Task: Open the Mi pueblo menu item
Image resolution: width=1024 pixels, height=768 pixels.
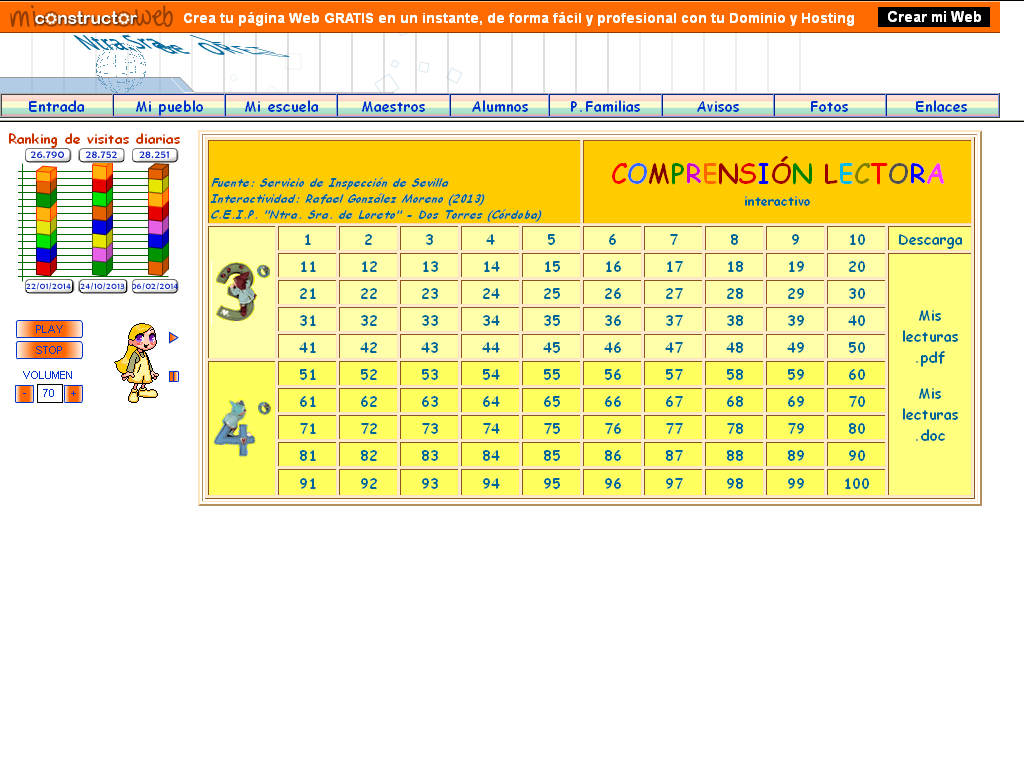Action: [x=169, y=106]
